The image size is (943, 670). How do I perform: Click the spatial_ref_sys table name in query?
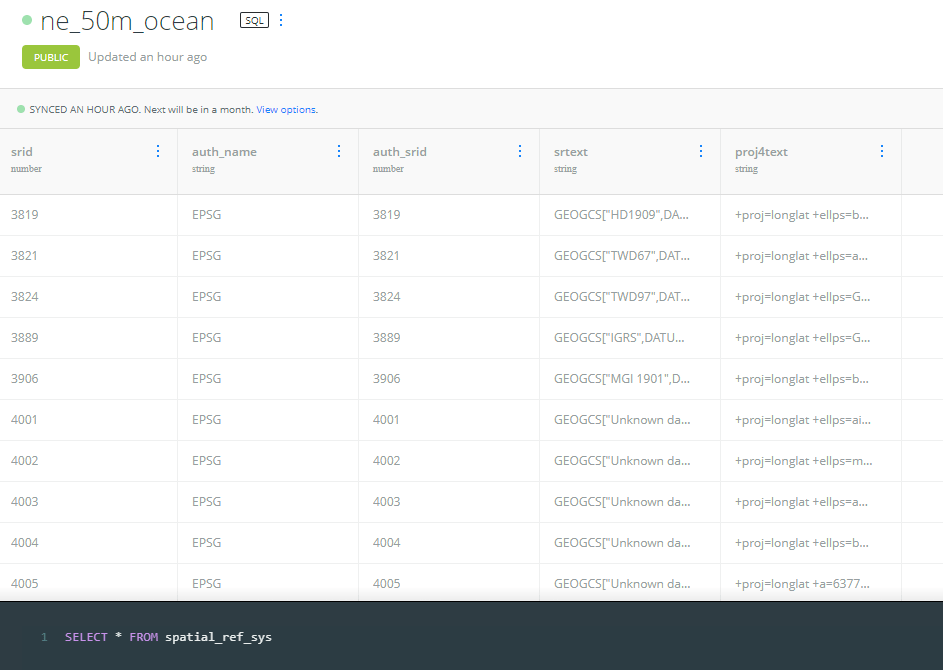(x=218, y=637)
